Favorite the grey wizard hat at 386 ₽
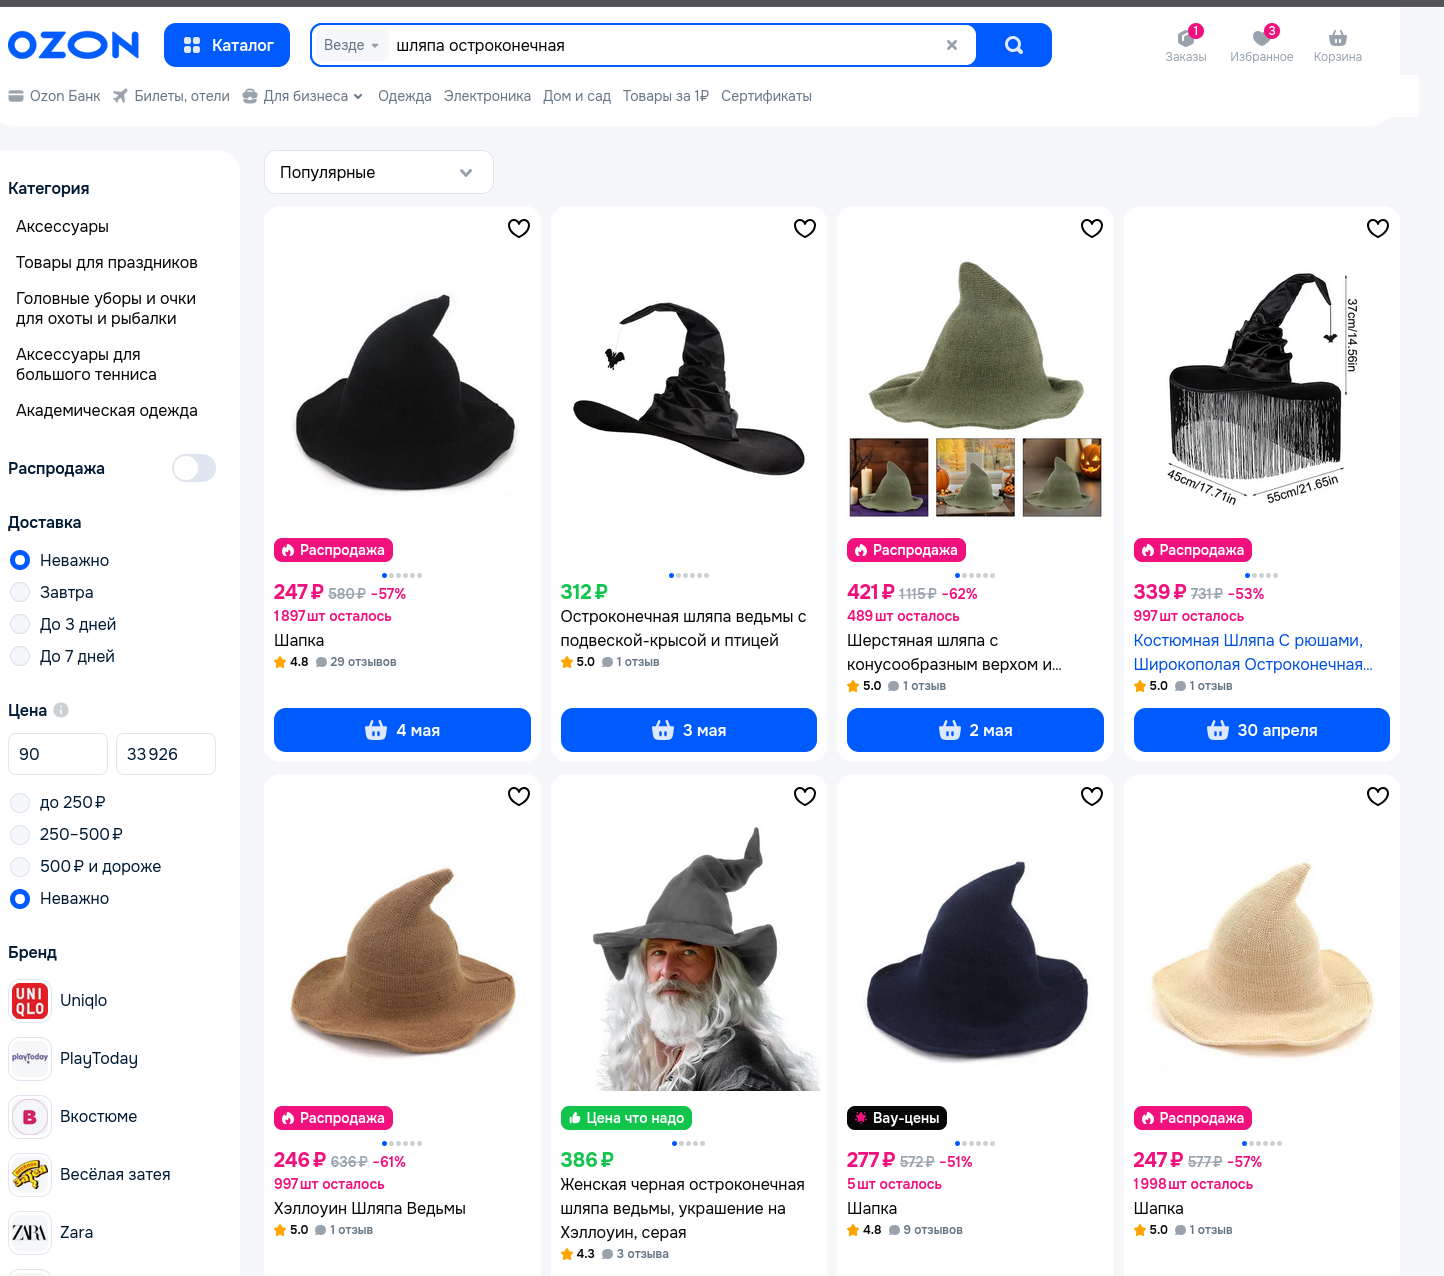 pos(805,796)
